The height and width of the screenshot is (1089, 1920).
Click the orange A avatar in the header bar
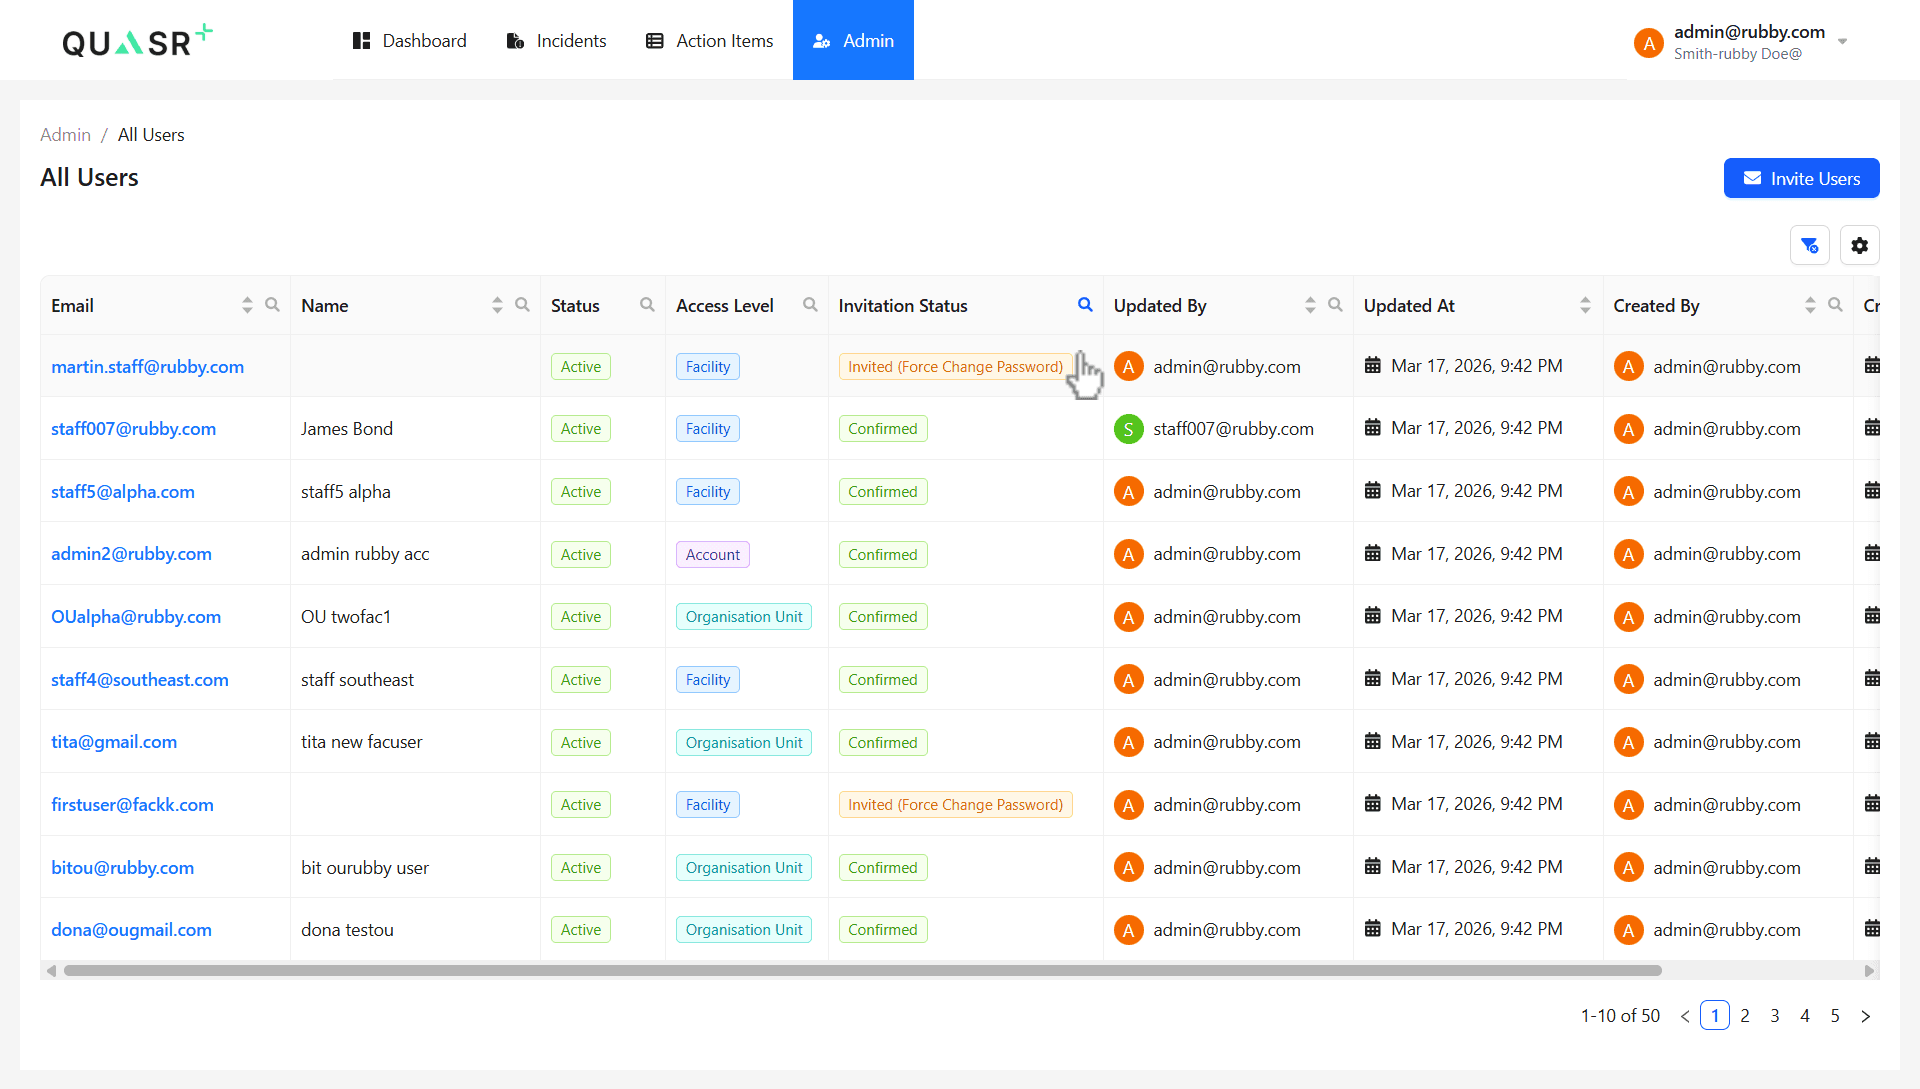click(x=1649, y=42)
